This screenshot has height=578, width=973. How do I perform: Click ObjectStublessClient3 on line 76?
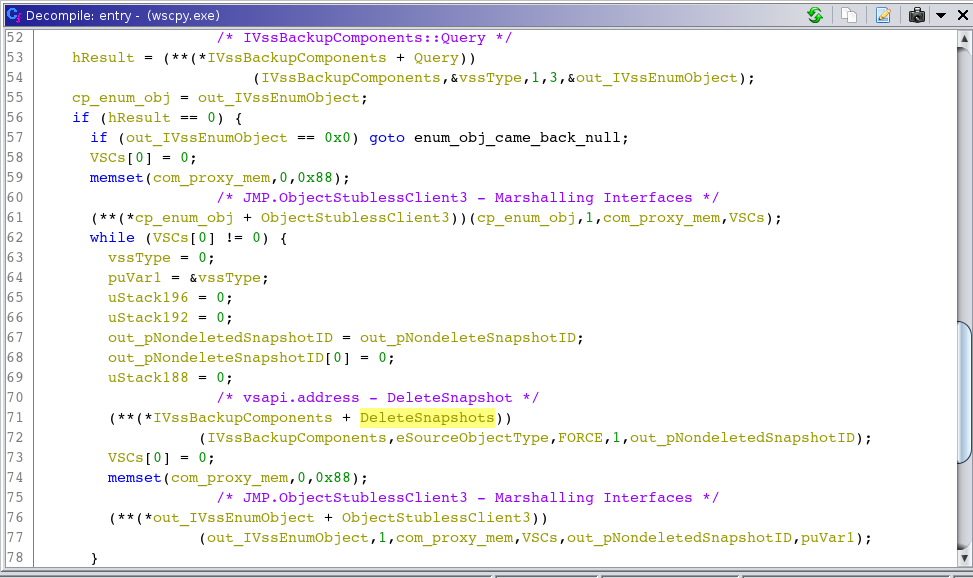[x=436, y=518]
